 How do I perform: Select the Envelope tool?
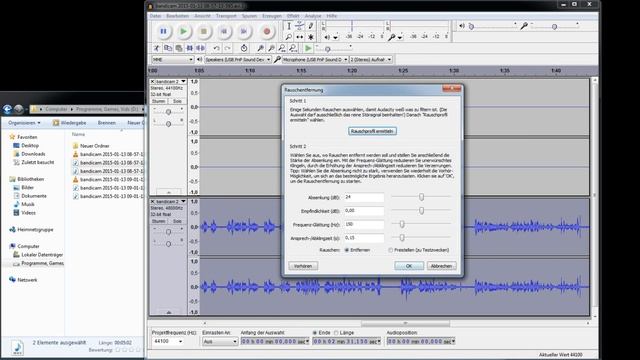click(x=300, y=26)
